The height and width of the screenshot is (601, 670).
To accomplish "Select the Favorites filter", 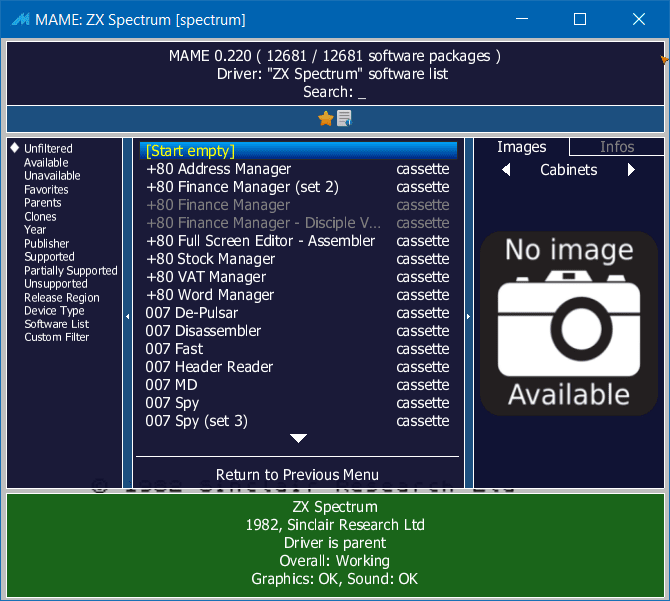I will 46,190.
